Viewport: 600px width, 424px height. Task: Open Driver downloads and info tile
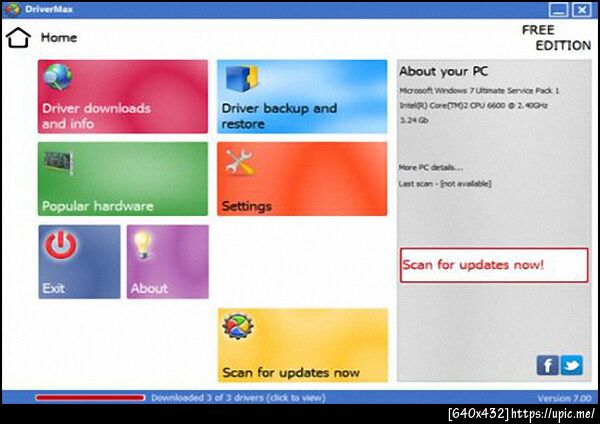(x=123, y=96)
